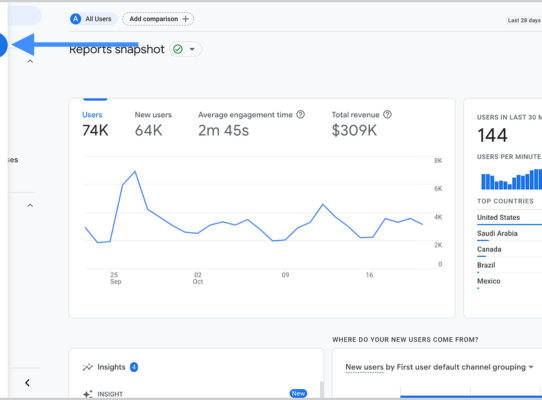This screenshot has width=542, height=400.
Task: Click the Insights trend icon
Action: click(x=88, y=367)
